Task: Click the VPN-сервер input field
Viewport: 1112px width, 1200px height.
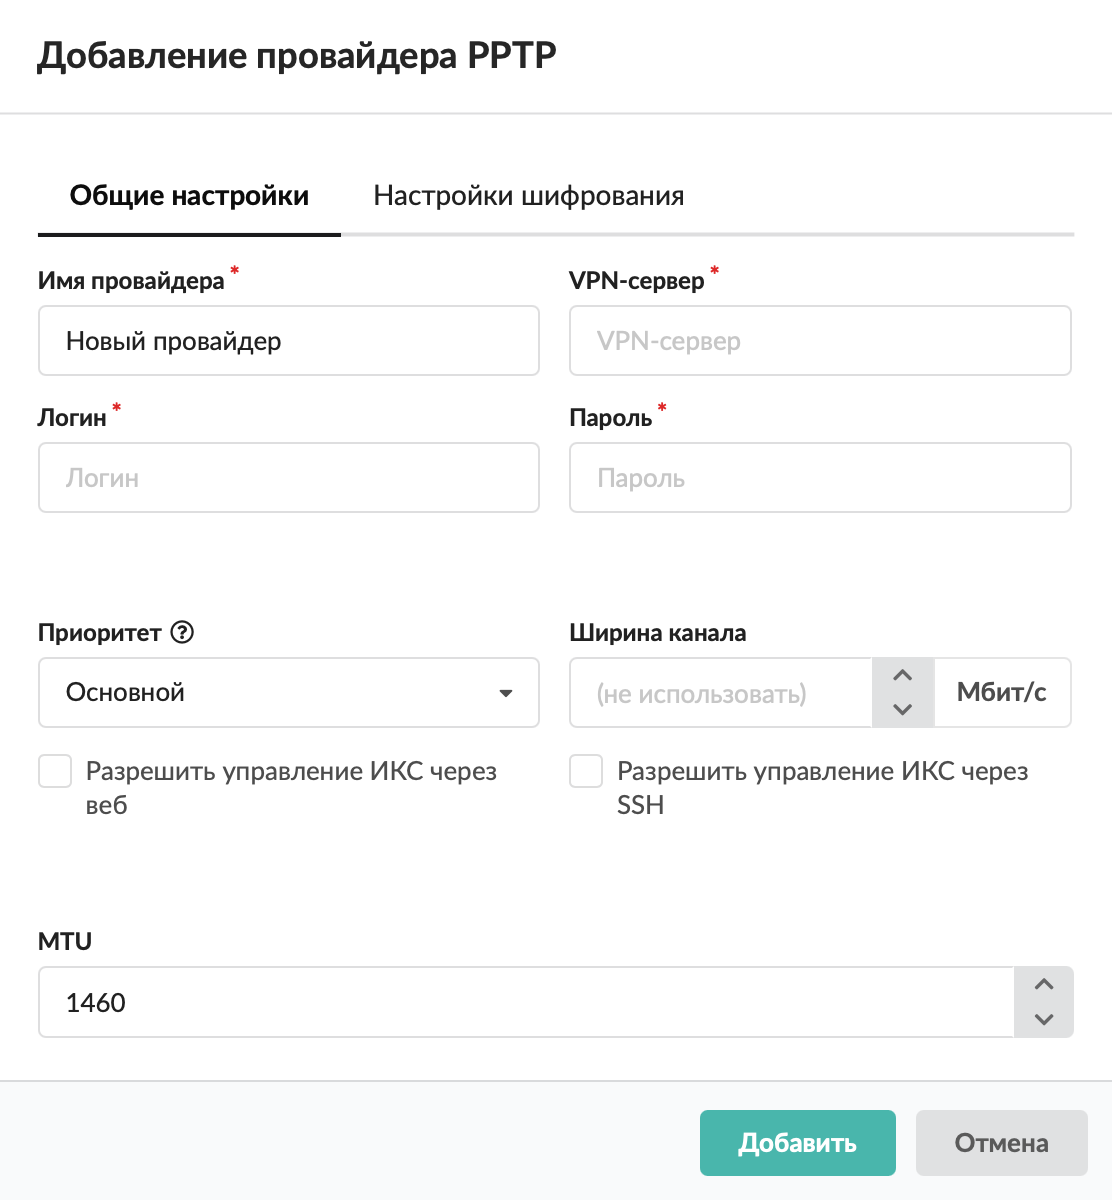Action: click(x=819, y=341)
